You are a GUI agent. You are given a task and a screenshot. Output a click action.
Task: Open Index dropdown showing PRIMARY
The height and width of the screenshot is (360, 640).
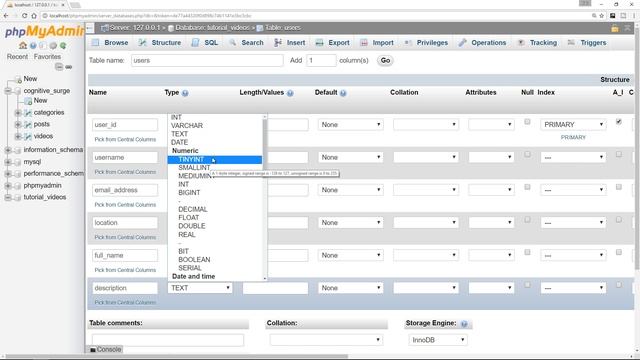point(573,124)
